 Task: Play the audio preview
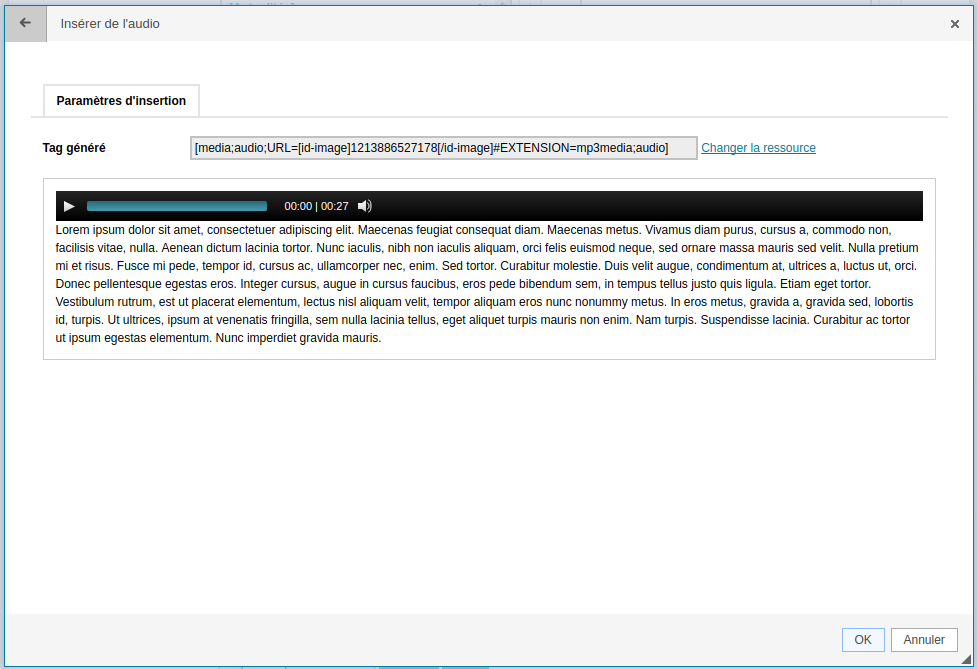click(x=69, y=206)
